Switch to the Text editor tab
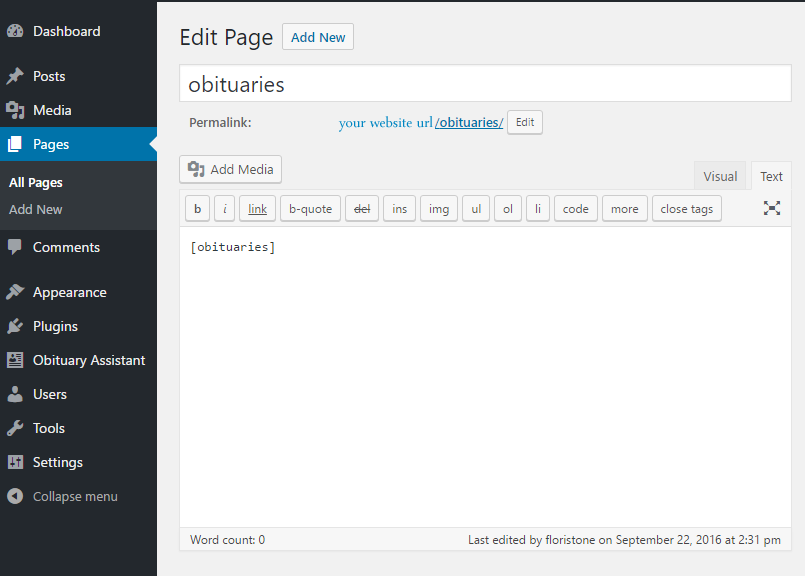 771,176
